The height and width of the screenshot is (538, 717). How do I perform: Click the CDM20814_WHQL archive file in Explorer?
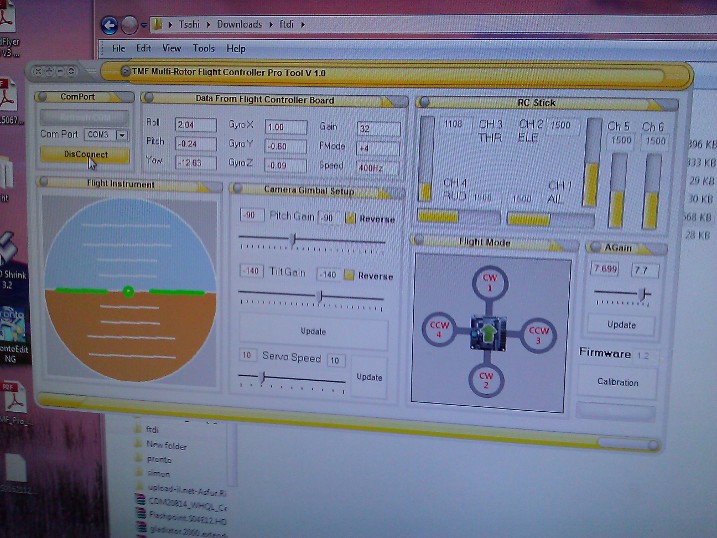point(182,504)
